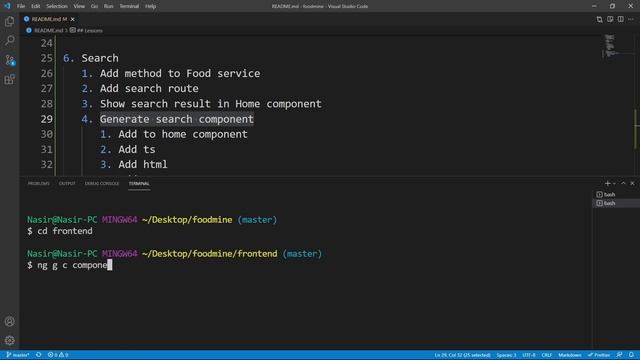640x360 pixels.
Task: Click the Synchronize Changes icon in status bar
Action: click(x=39, y=355)
